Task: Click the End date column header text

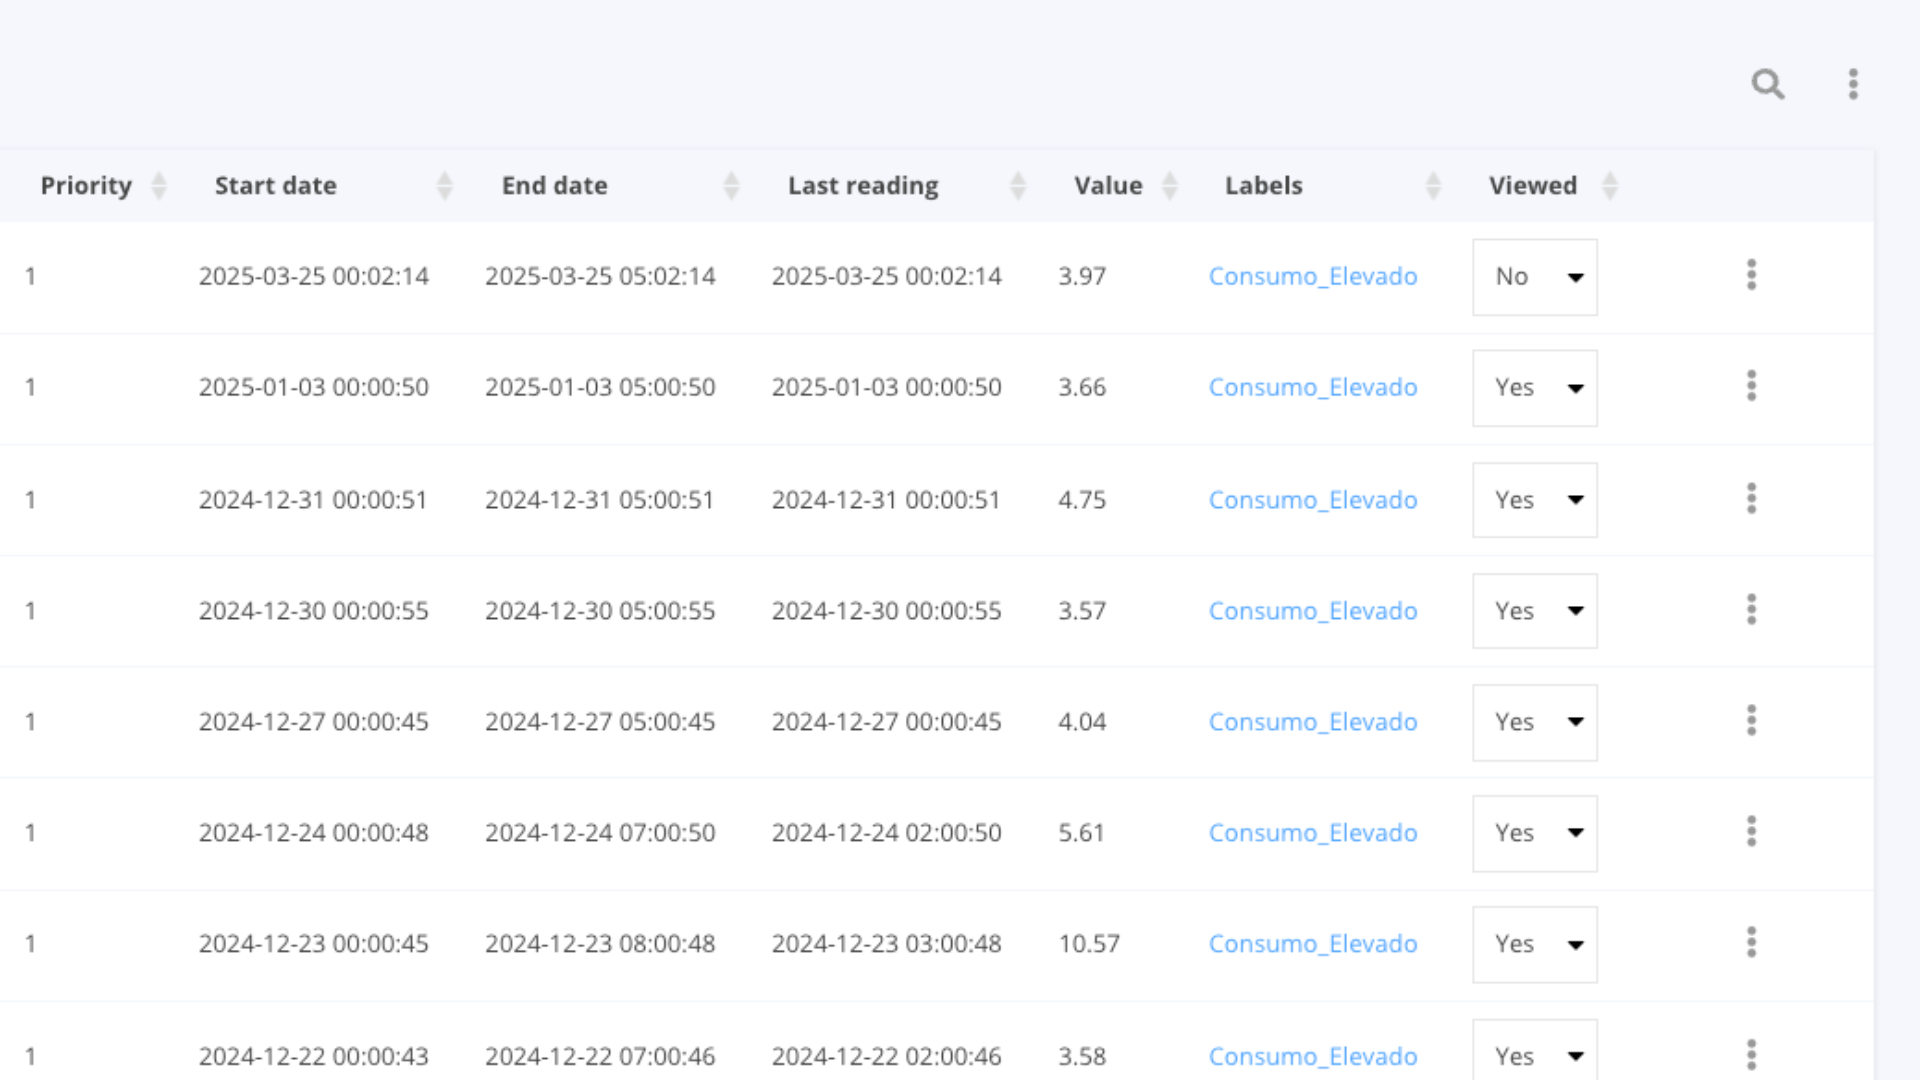Action: click(555, 186)
